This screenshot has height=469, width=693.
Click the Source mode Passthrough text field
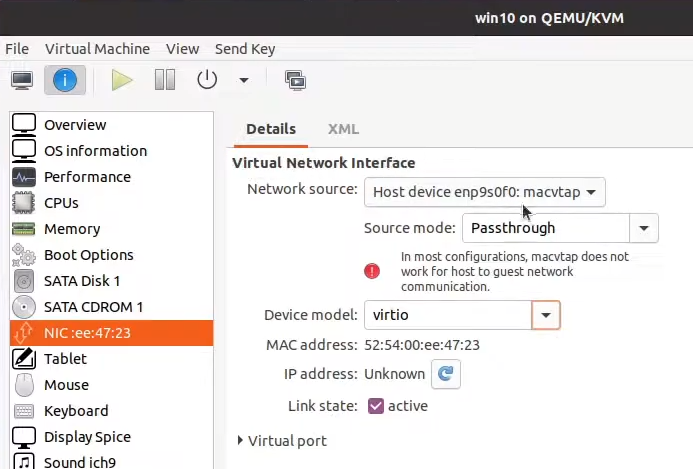(x=546, y=228)
